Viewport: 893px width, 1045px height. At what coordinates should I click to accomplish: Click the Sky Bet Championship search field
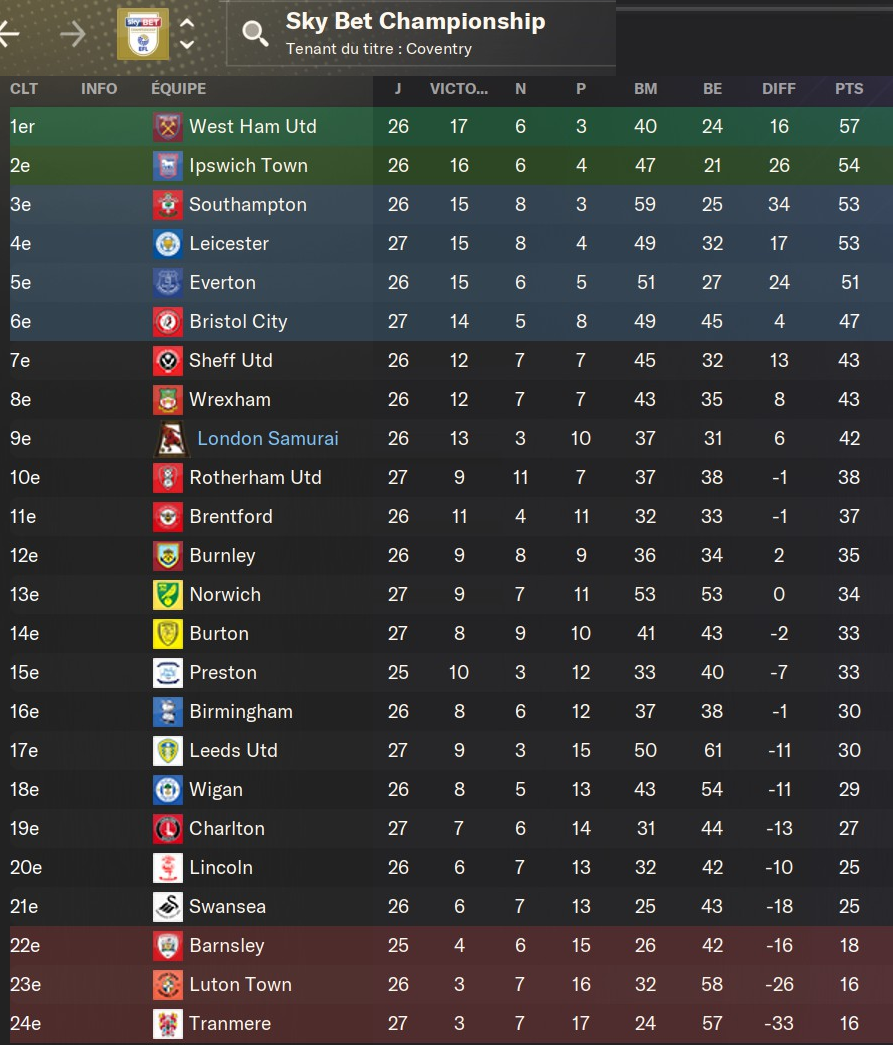coord(420,33)
